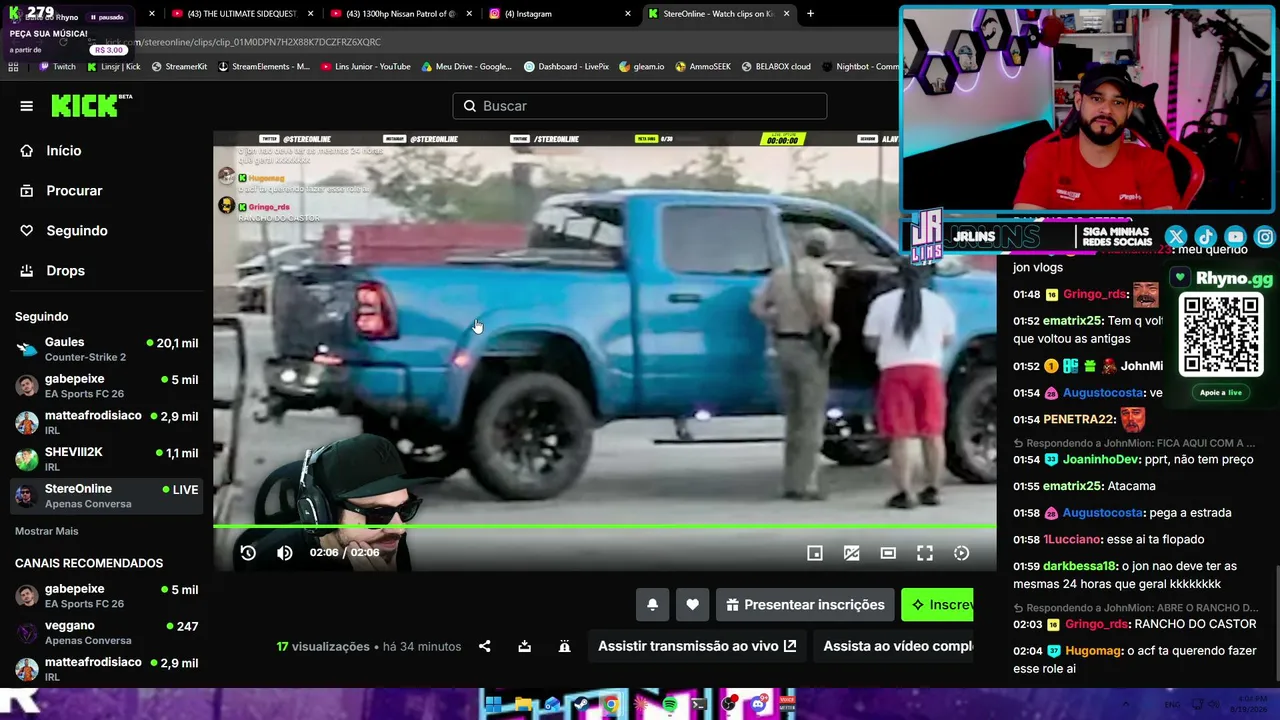Open the Lins Junior - YouTube bookmark
This screenshot has width=1280, height=720.
pos(366,67)
